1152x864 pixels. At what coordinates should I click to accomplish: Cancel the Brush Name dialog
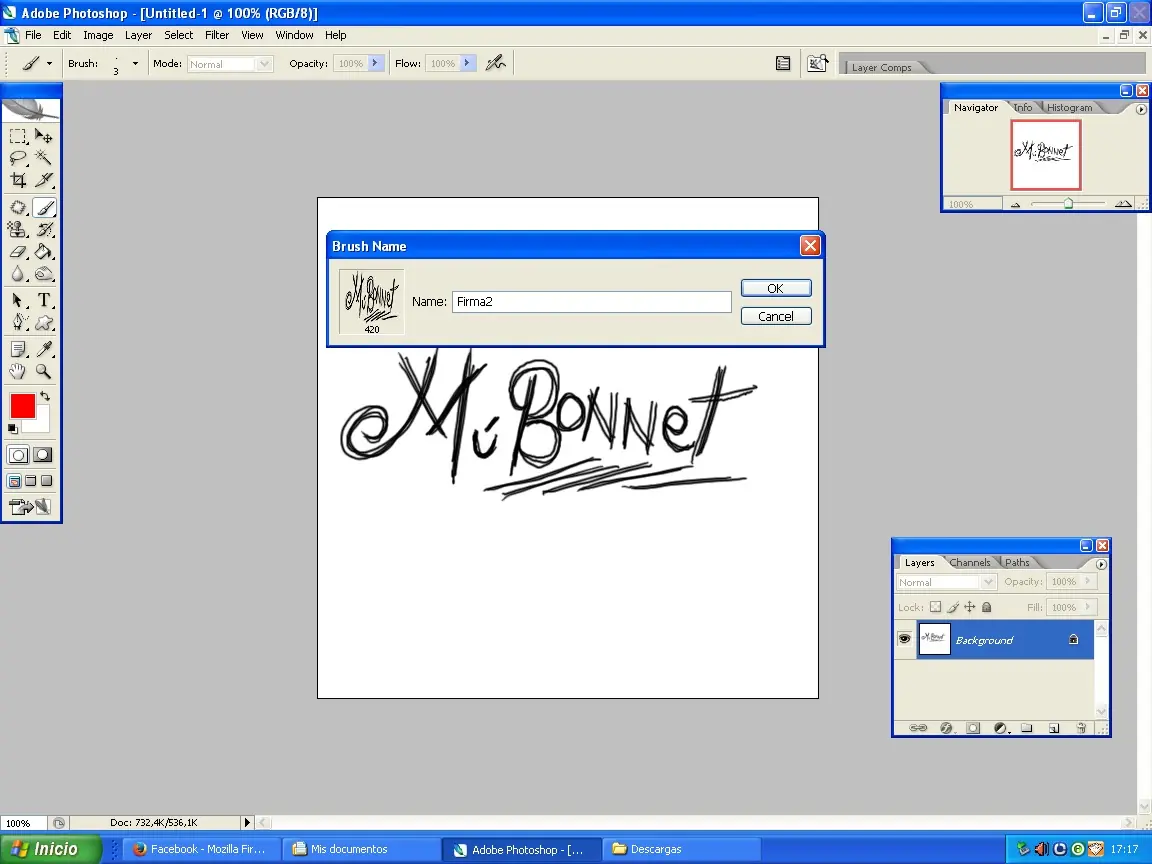(775, 315)
